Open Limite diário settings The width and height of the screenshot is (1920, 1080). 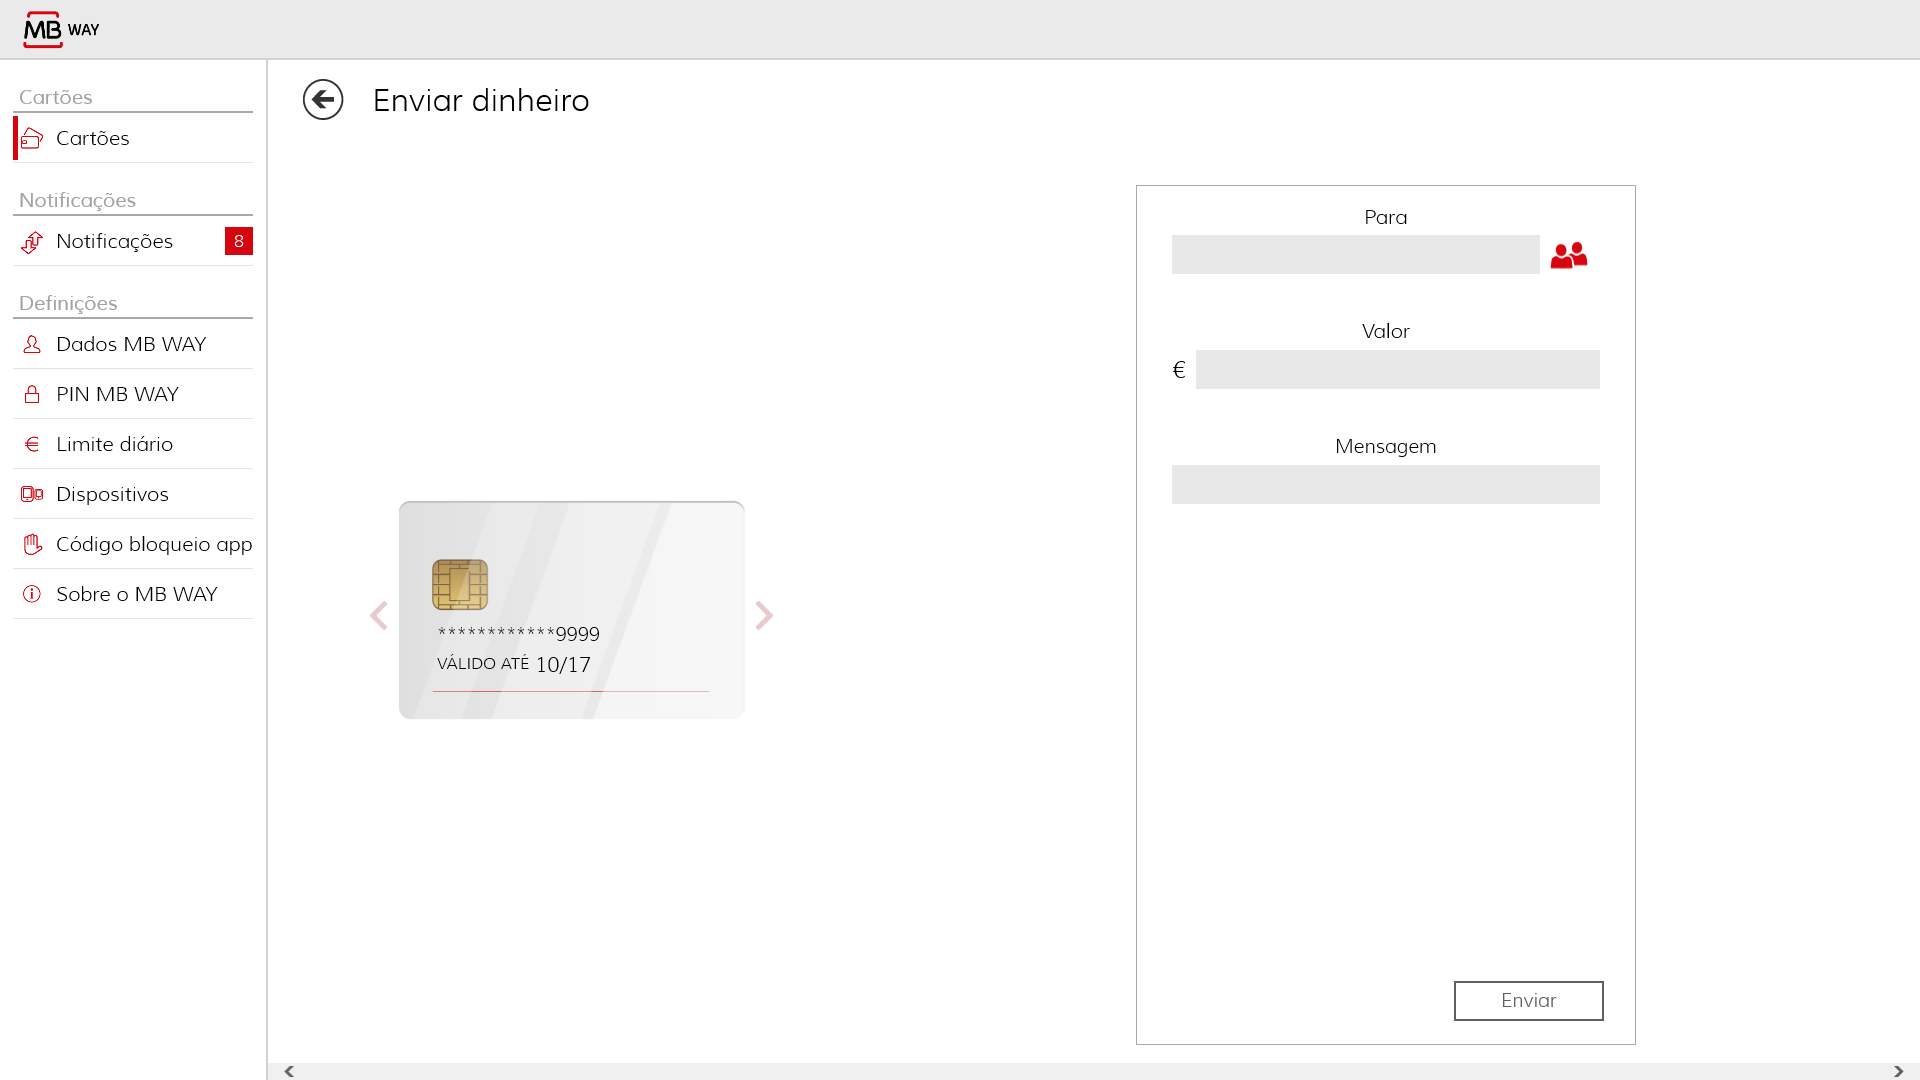click(114, 444)
